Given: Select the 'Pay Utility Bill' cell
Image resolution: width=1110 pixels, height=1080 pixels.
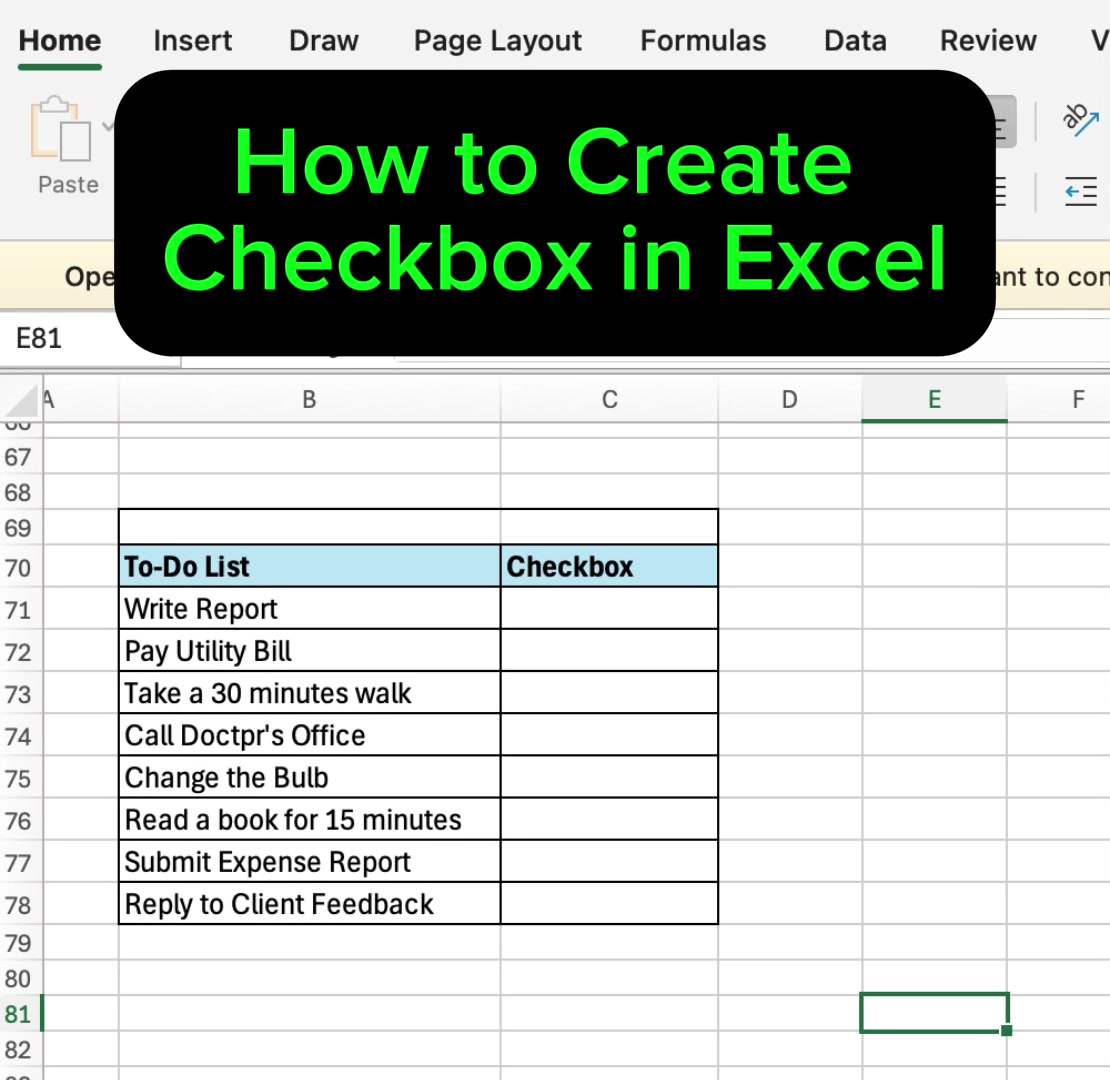Looking at the screenshot, I should 309,650.
